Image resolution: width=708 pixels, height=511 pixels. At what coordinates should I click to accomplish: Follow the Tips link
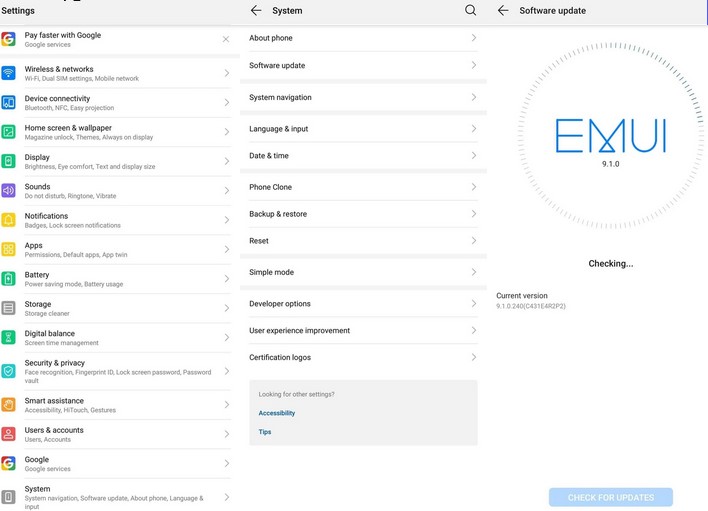pyautogui.click(x=265, y=432)
